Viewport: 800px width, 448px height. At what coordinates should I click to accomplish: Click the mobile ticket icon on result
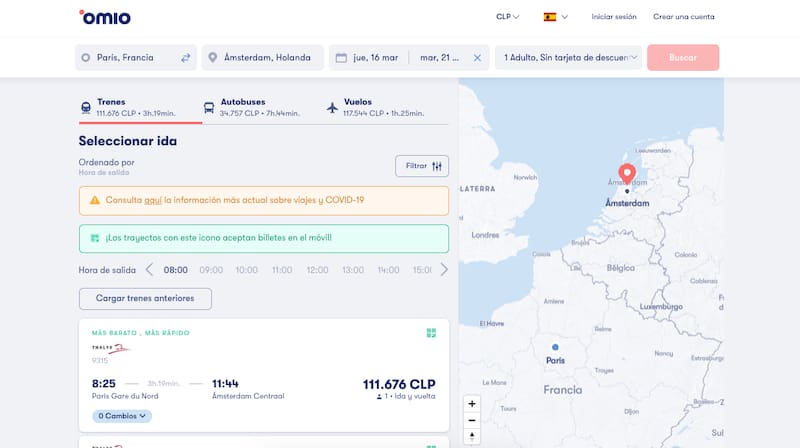(431, 333)
